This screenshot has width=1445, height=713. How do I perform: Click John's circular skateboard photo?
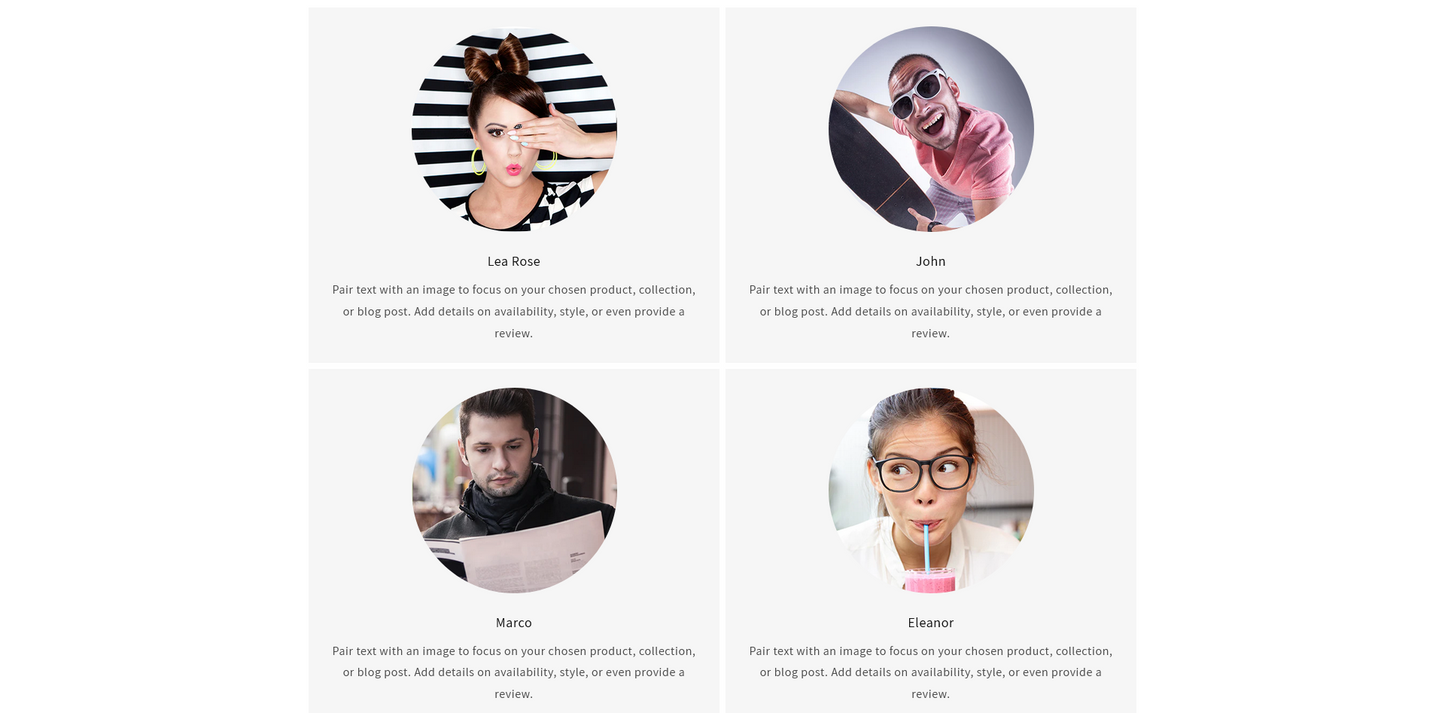tap(931, 129)
